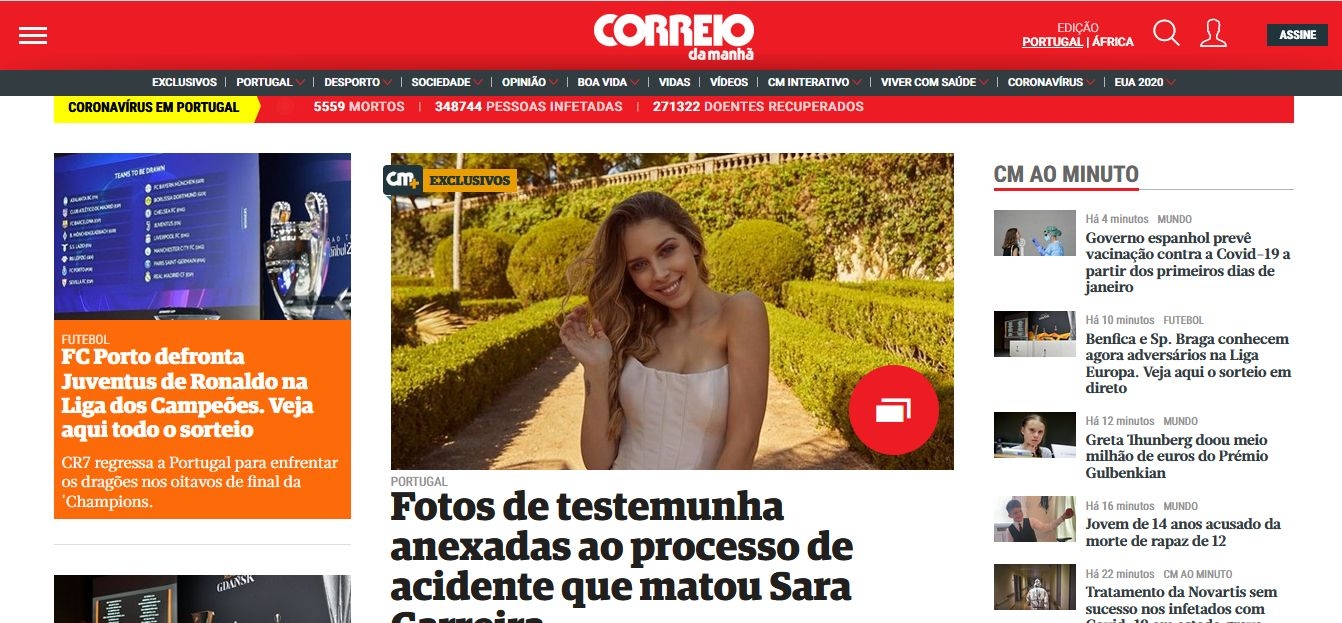Read Governo espanhol vacinação Covid-19 article
Image resolution: width=1342 pixels, height=623 pixels.
point(1188,262)
